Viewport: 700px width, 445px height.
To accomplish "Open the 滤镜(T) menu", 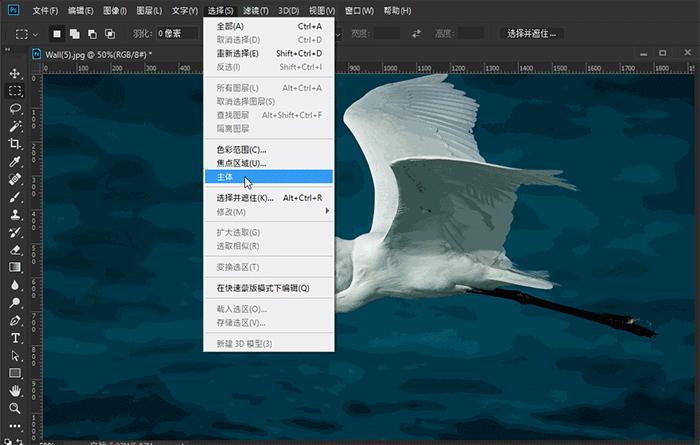I will (256, 10).
